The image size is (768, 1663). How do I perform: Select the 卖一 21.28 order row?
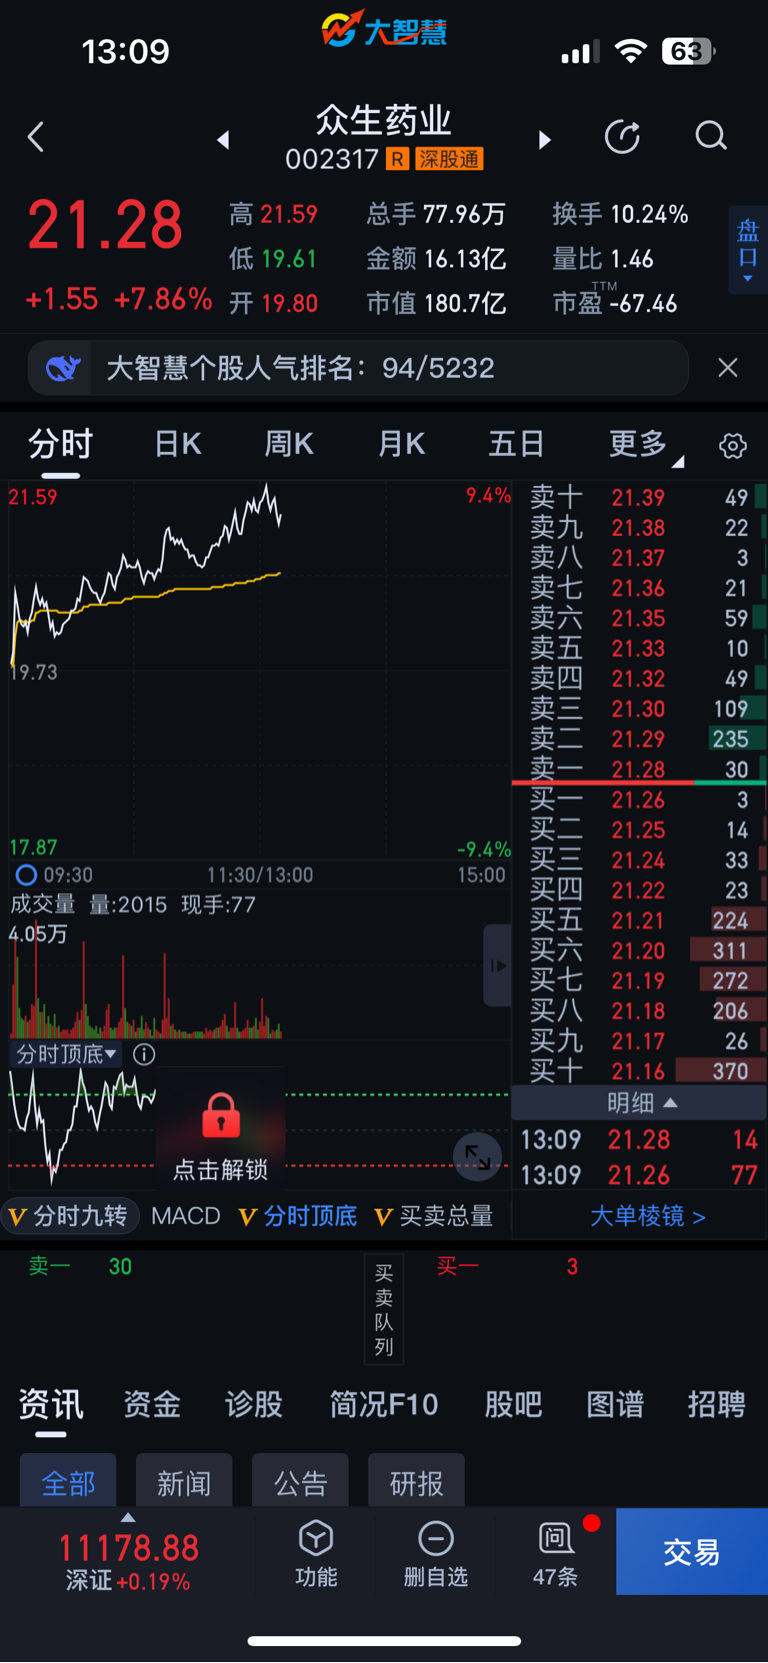[639, 769]
